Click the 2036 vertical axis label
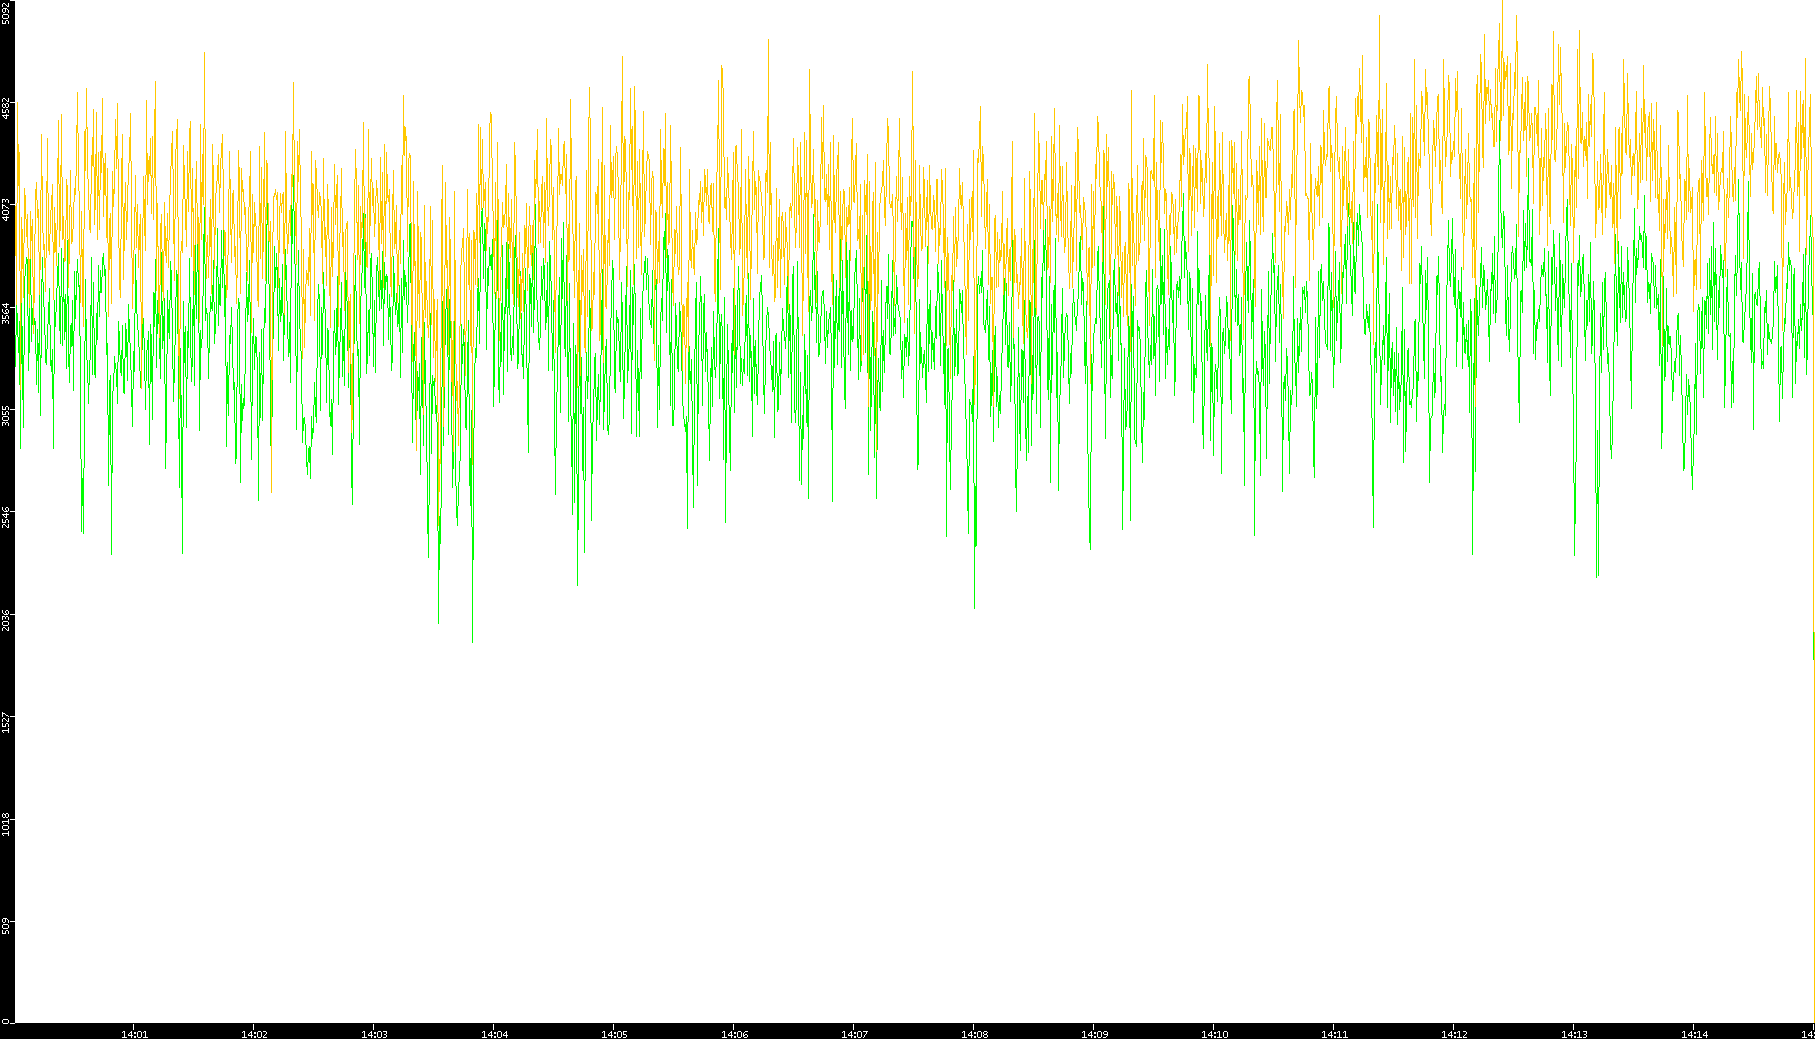Viewport: 1815px width, 1039px height. point(6,620)
